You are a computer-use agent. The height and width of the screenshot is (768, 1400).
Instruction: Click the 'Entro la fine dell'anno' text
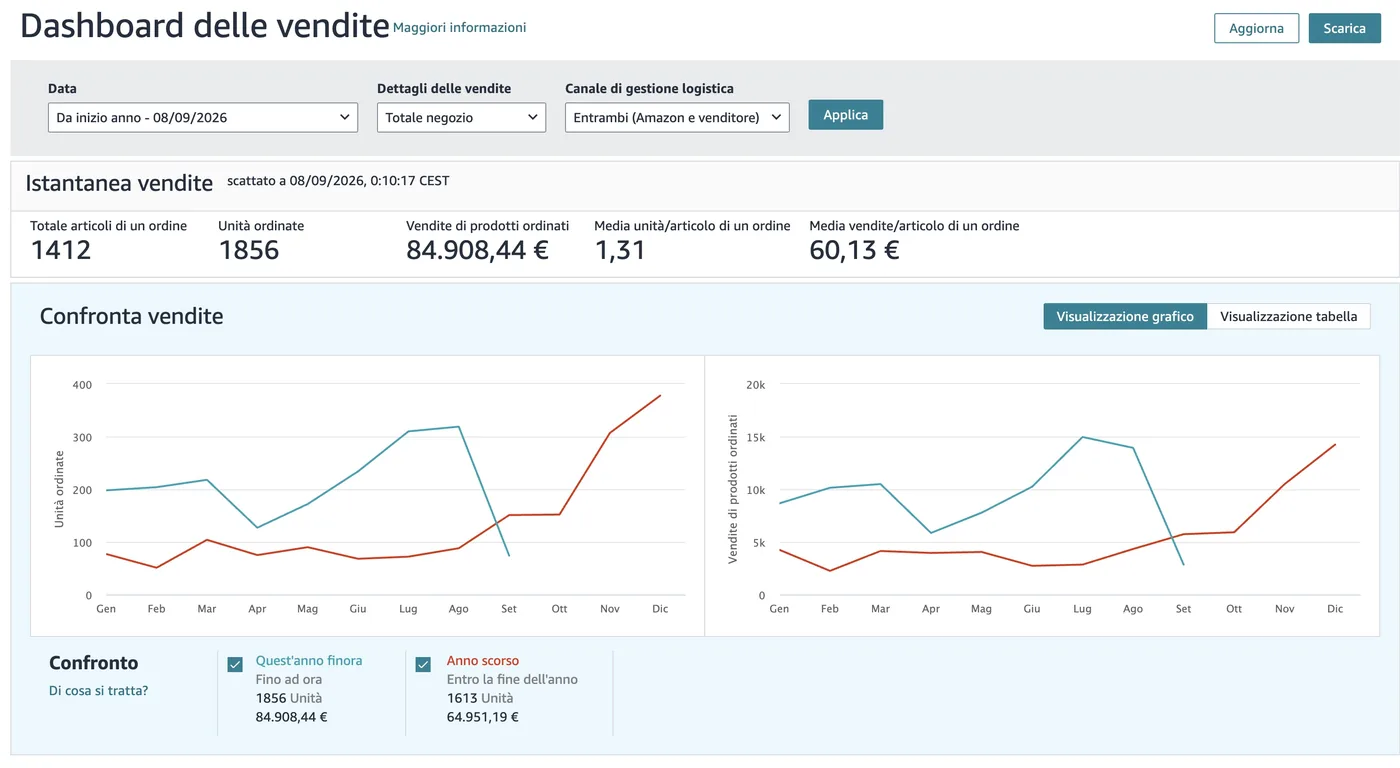pyautogui.click(x=512, y=679)
